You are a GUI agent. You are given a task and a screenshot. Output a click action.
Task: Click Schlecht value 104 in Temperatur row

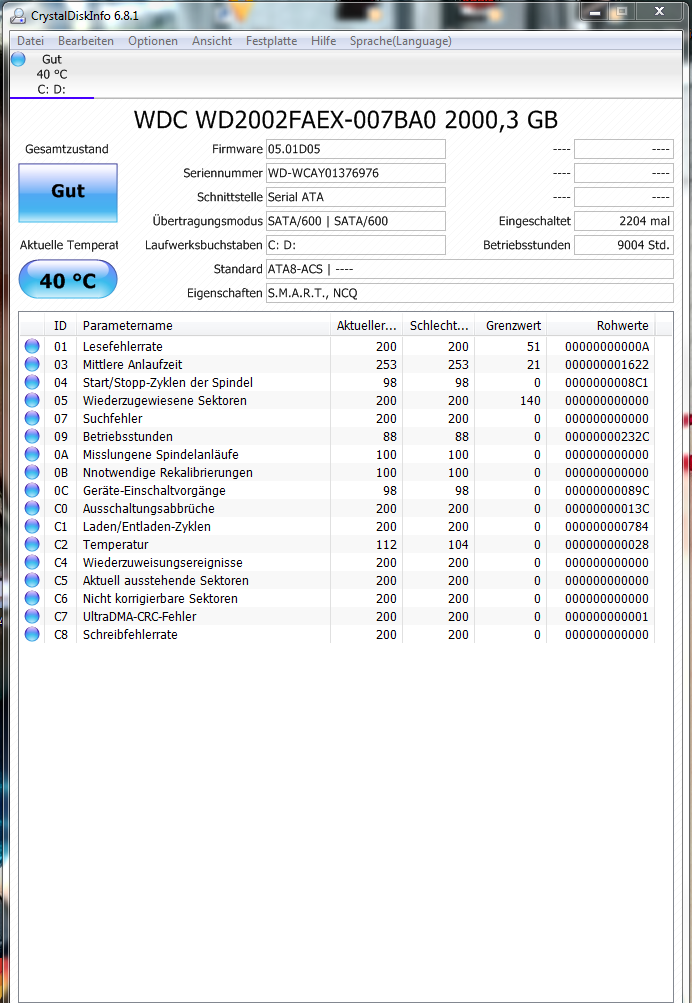tap(458, 544)
